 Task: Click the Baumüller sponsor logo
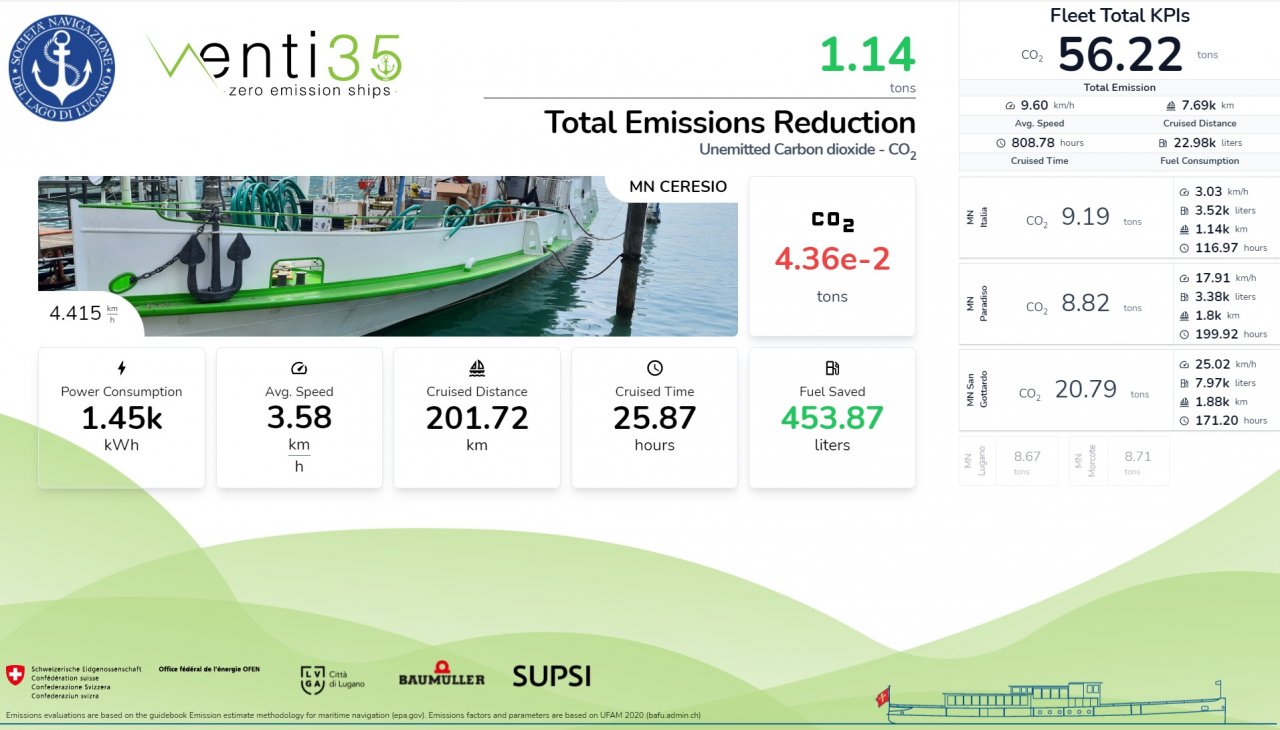point(441,675)
